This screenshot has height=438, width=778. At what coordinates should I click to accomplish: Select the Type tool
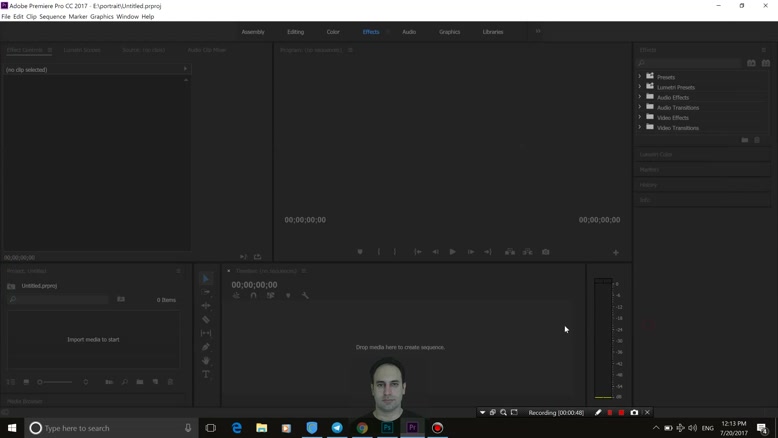(206, 375)
